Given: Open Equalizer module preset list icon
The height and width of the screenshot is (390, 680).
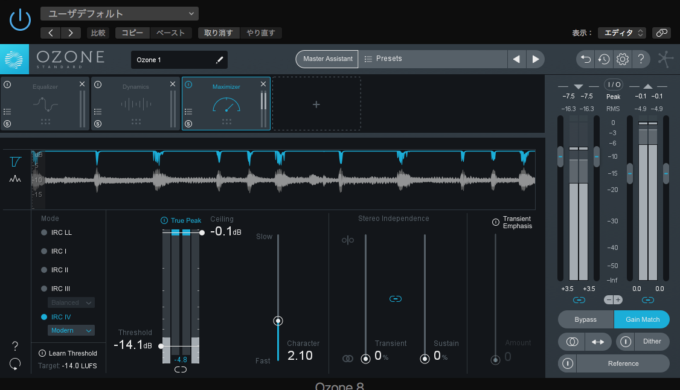Looking at the screenshot, I should coord(7,111).
